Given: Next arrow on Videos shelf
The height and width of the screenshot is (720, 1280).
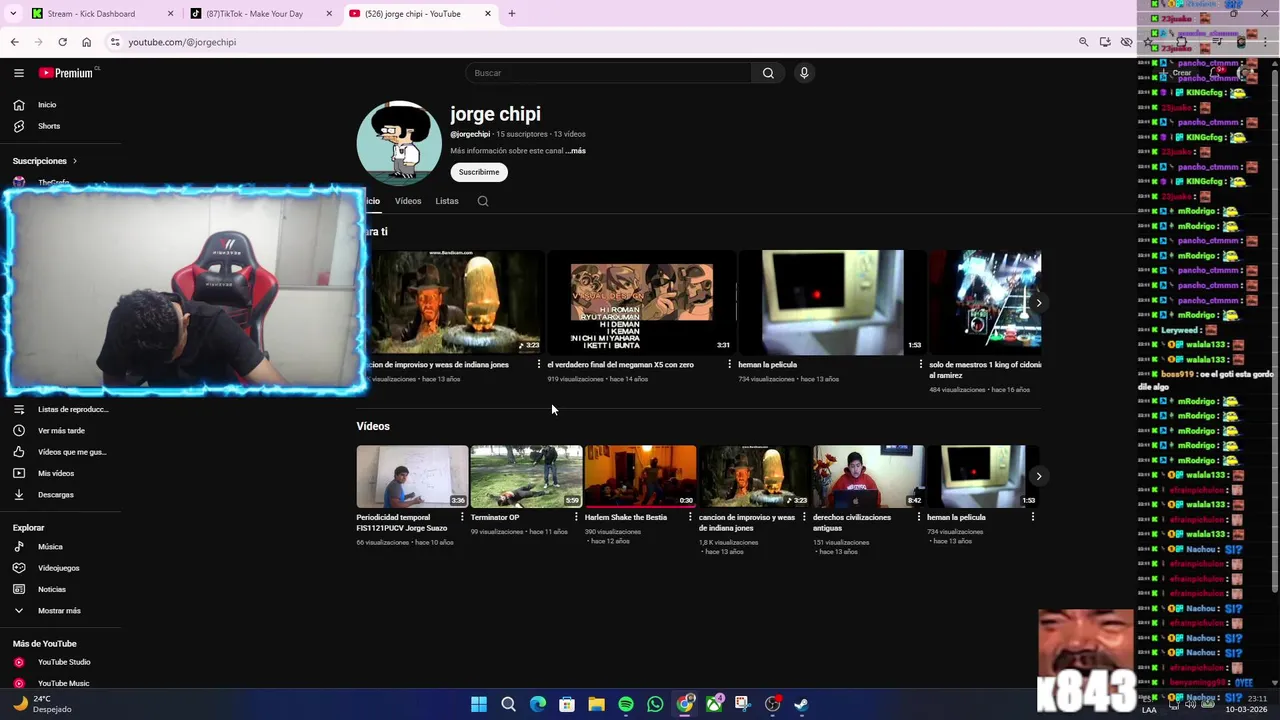Looking at the screenshot, I should 1039,476.
